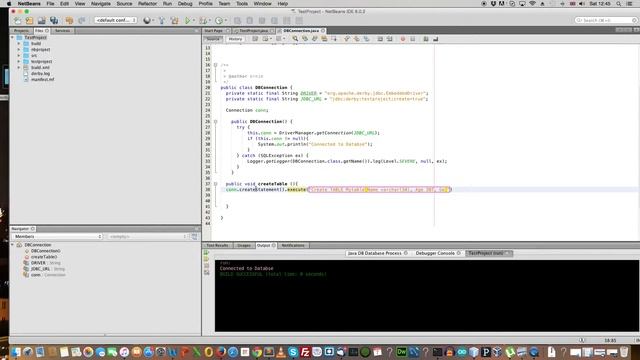
Task: Open the Profile Project dropdown arrow
Action: pyautogui.click(x=226, y=20)
